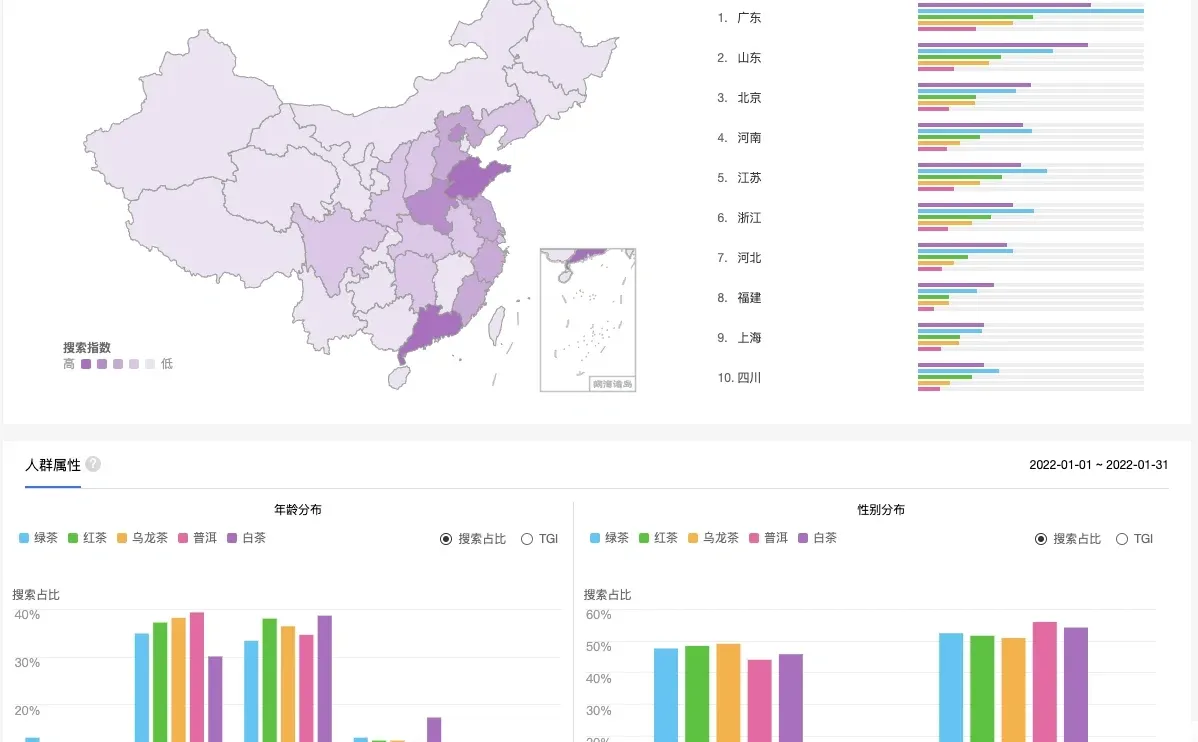1198x742 pixels.
Task: Toggle 绿茶 legend in 年龄分布 chart
Action: pos(38,538)
